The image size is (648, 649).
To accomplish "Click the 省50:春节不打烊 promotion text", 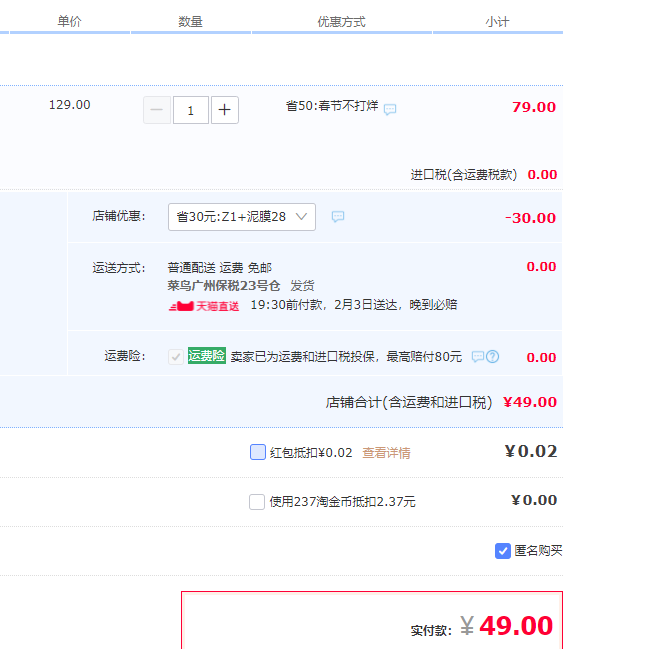I will 332,106.
